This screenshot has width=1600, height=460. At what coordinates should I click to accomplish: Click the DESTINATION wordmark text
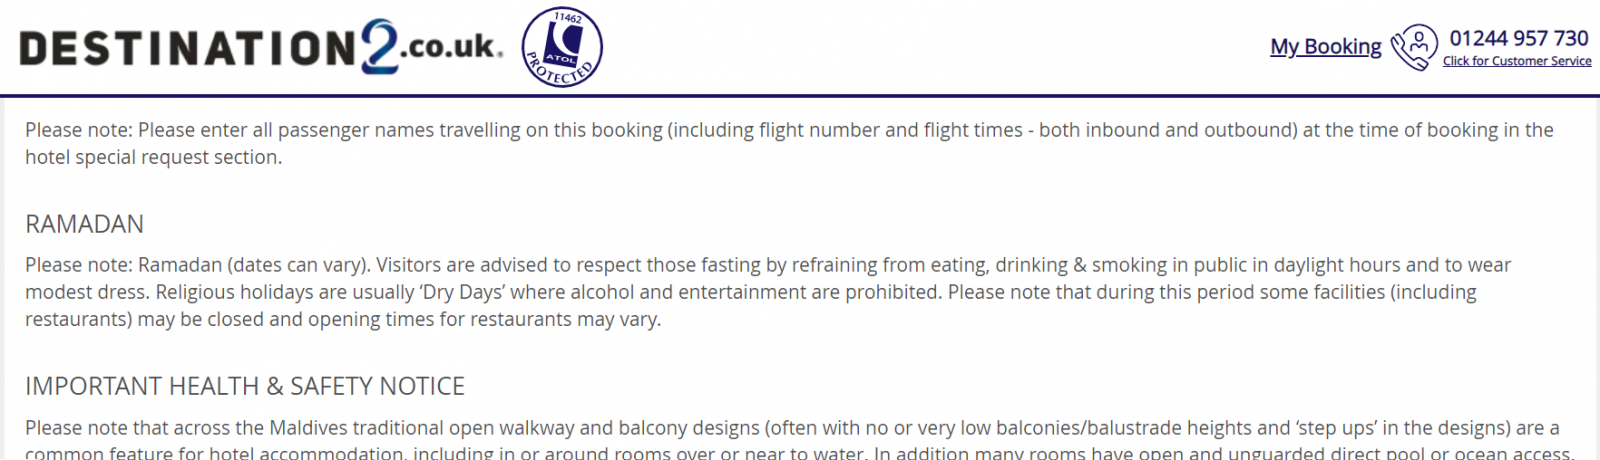tap(188, 49)
